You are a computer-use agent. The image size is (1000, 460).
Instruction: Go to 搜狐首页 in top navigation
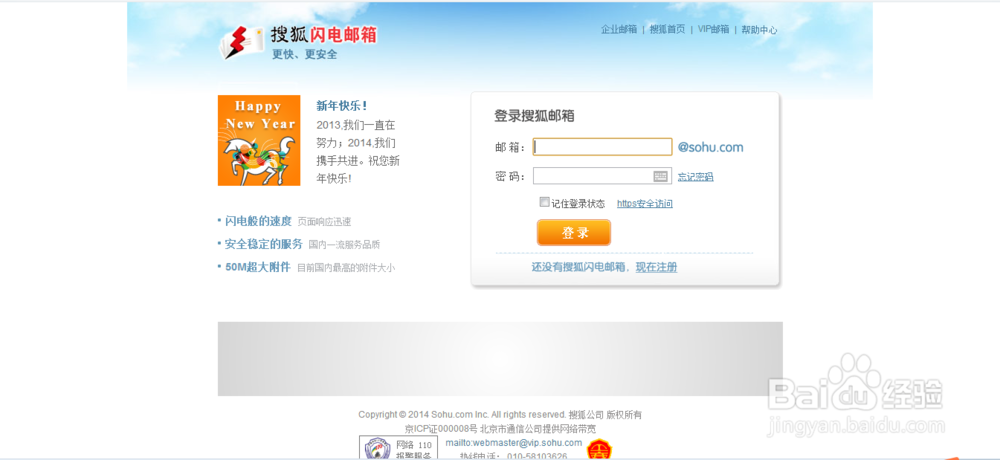tap(667, 29)
